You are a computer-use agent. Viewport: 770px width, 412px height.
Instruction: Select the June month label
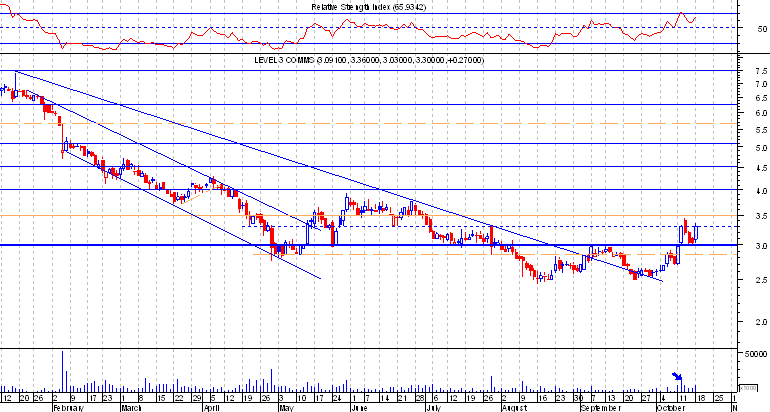[358, 408]
